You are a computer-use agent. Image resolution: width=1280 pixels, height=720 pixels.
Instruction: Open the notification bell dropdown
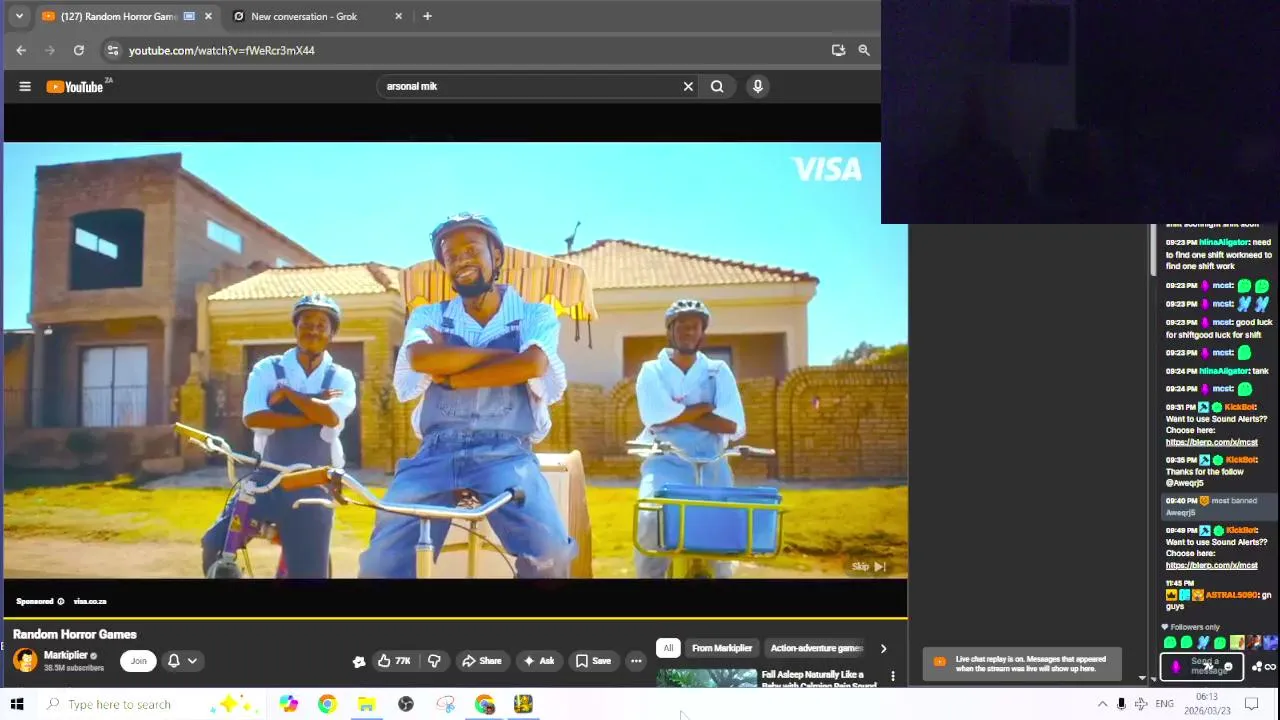[x=182, y=661]
